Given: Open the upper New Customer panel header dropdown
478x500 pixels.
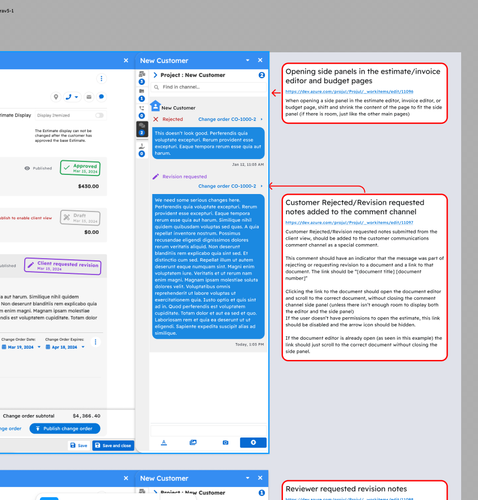Looking at the screenshot, I should click(x=248, y=60).
